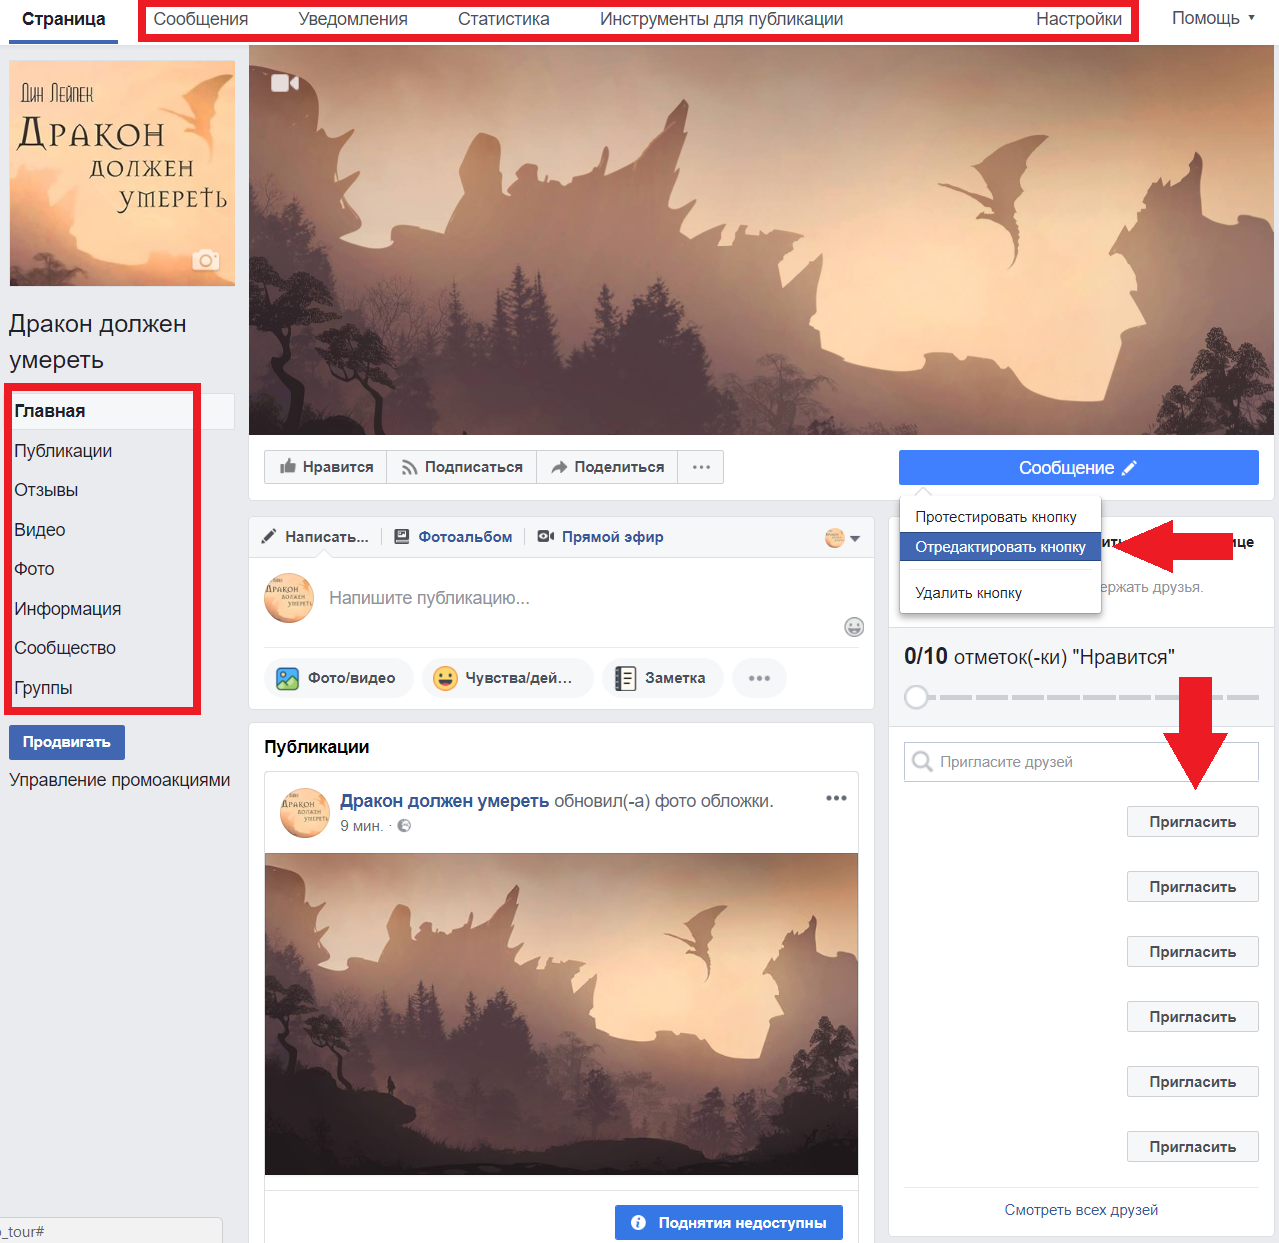The image size is (1279, 1243).
Task: Open the ellipsis menu beside Поделиться
Action: [x=701, y=467]
